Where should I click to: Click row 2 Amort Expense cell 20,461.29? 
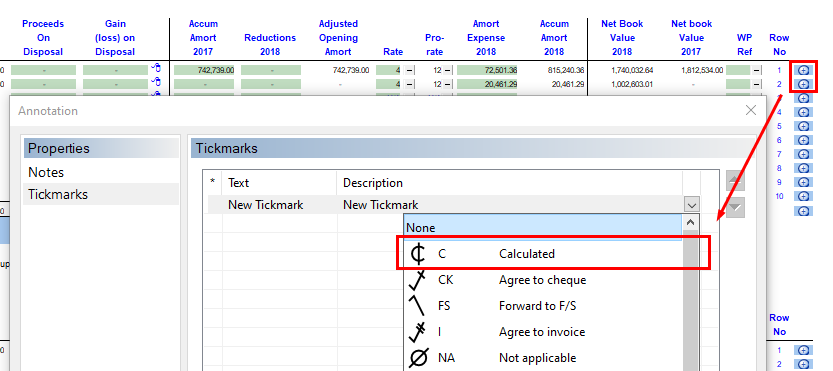(487, 84)
